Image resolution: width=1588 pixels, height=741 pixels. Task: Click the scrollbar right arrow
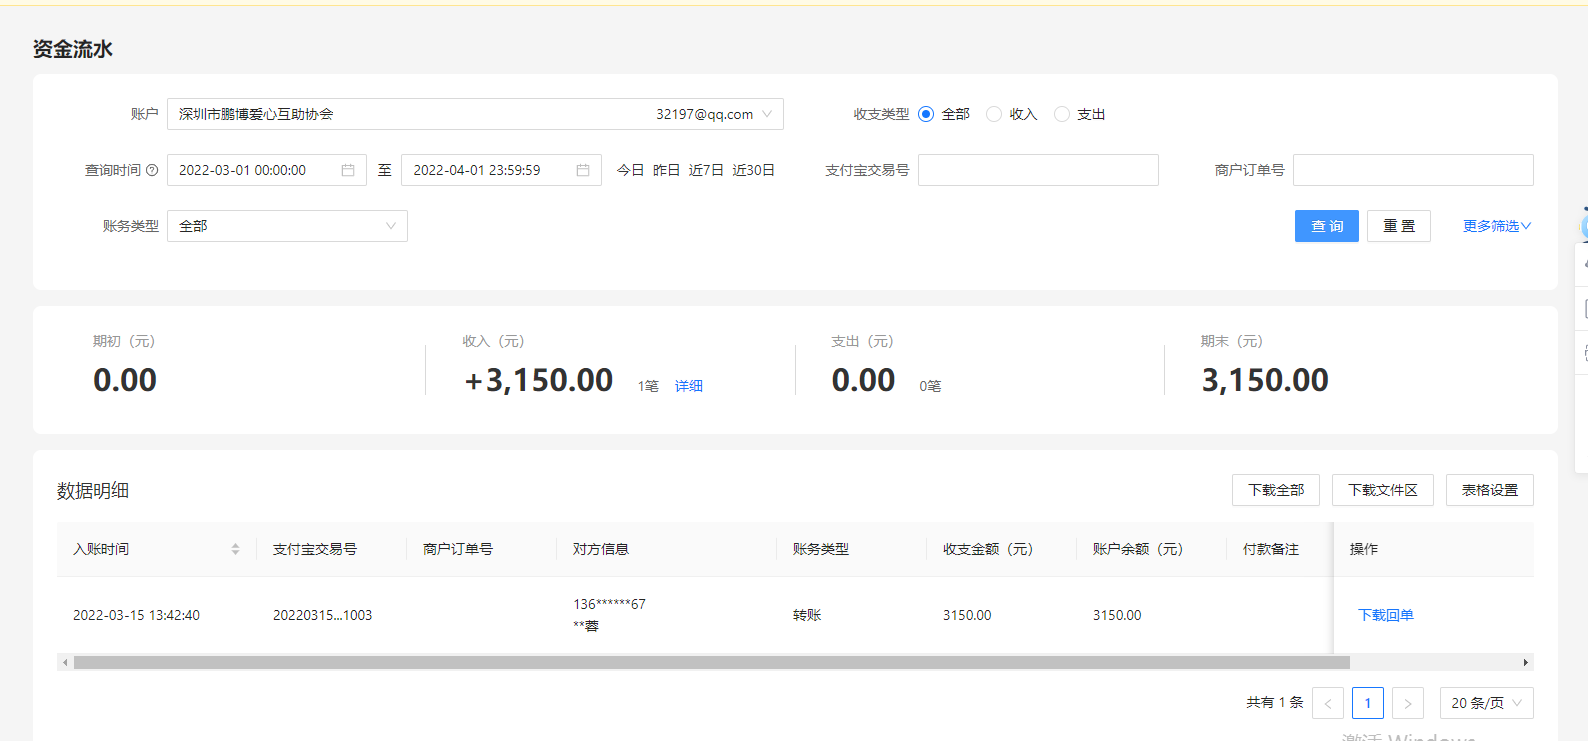(1526, 662)
